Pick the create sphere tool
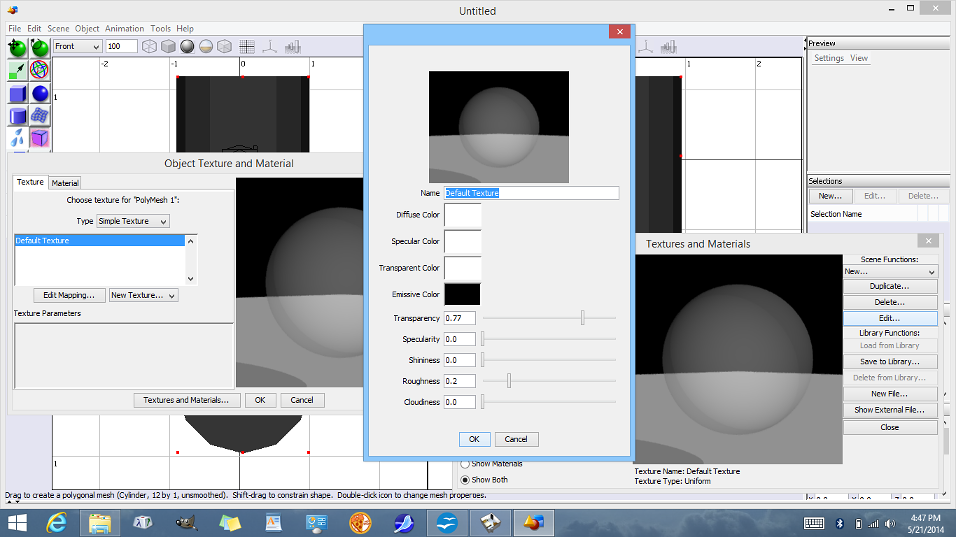 pyautogui.click(x=40, y=93)
